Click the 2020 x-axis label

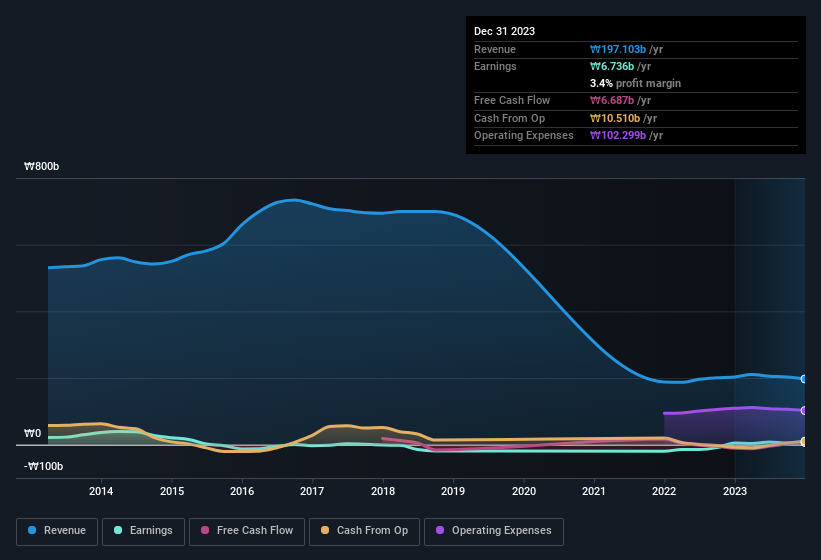(524, 491)
